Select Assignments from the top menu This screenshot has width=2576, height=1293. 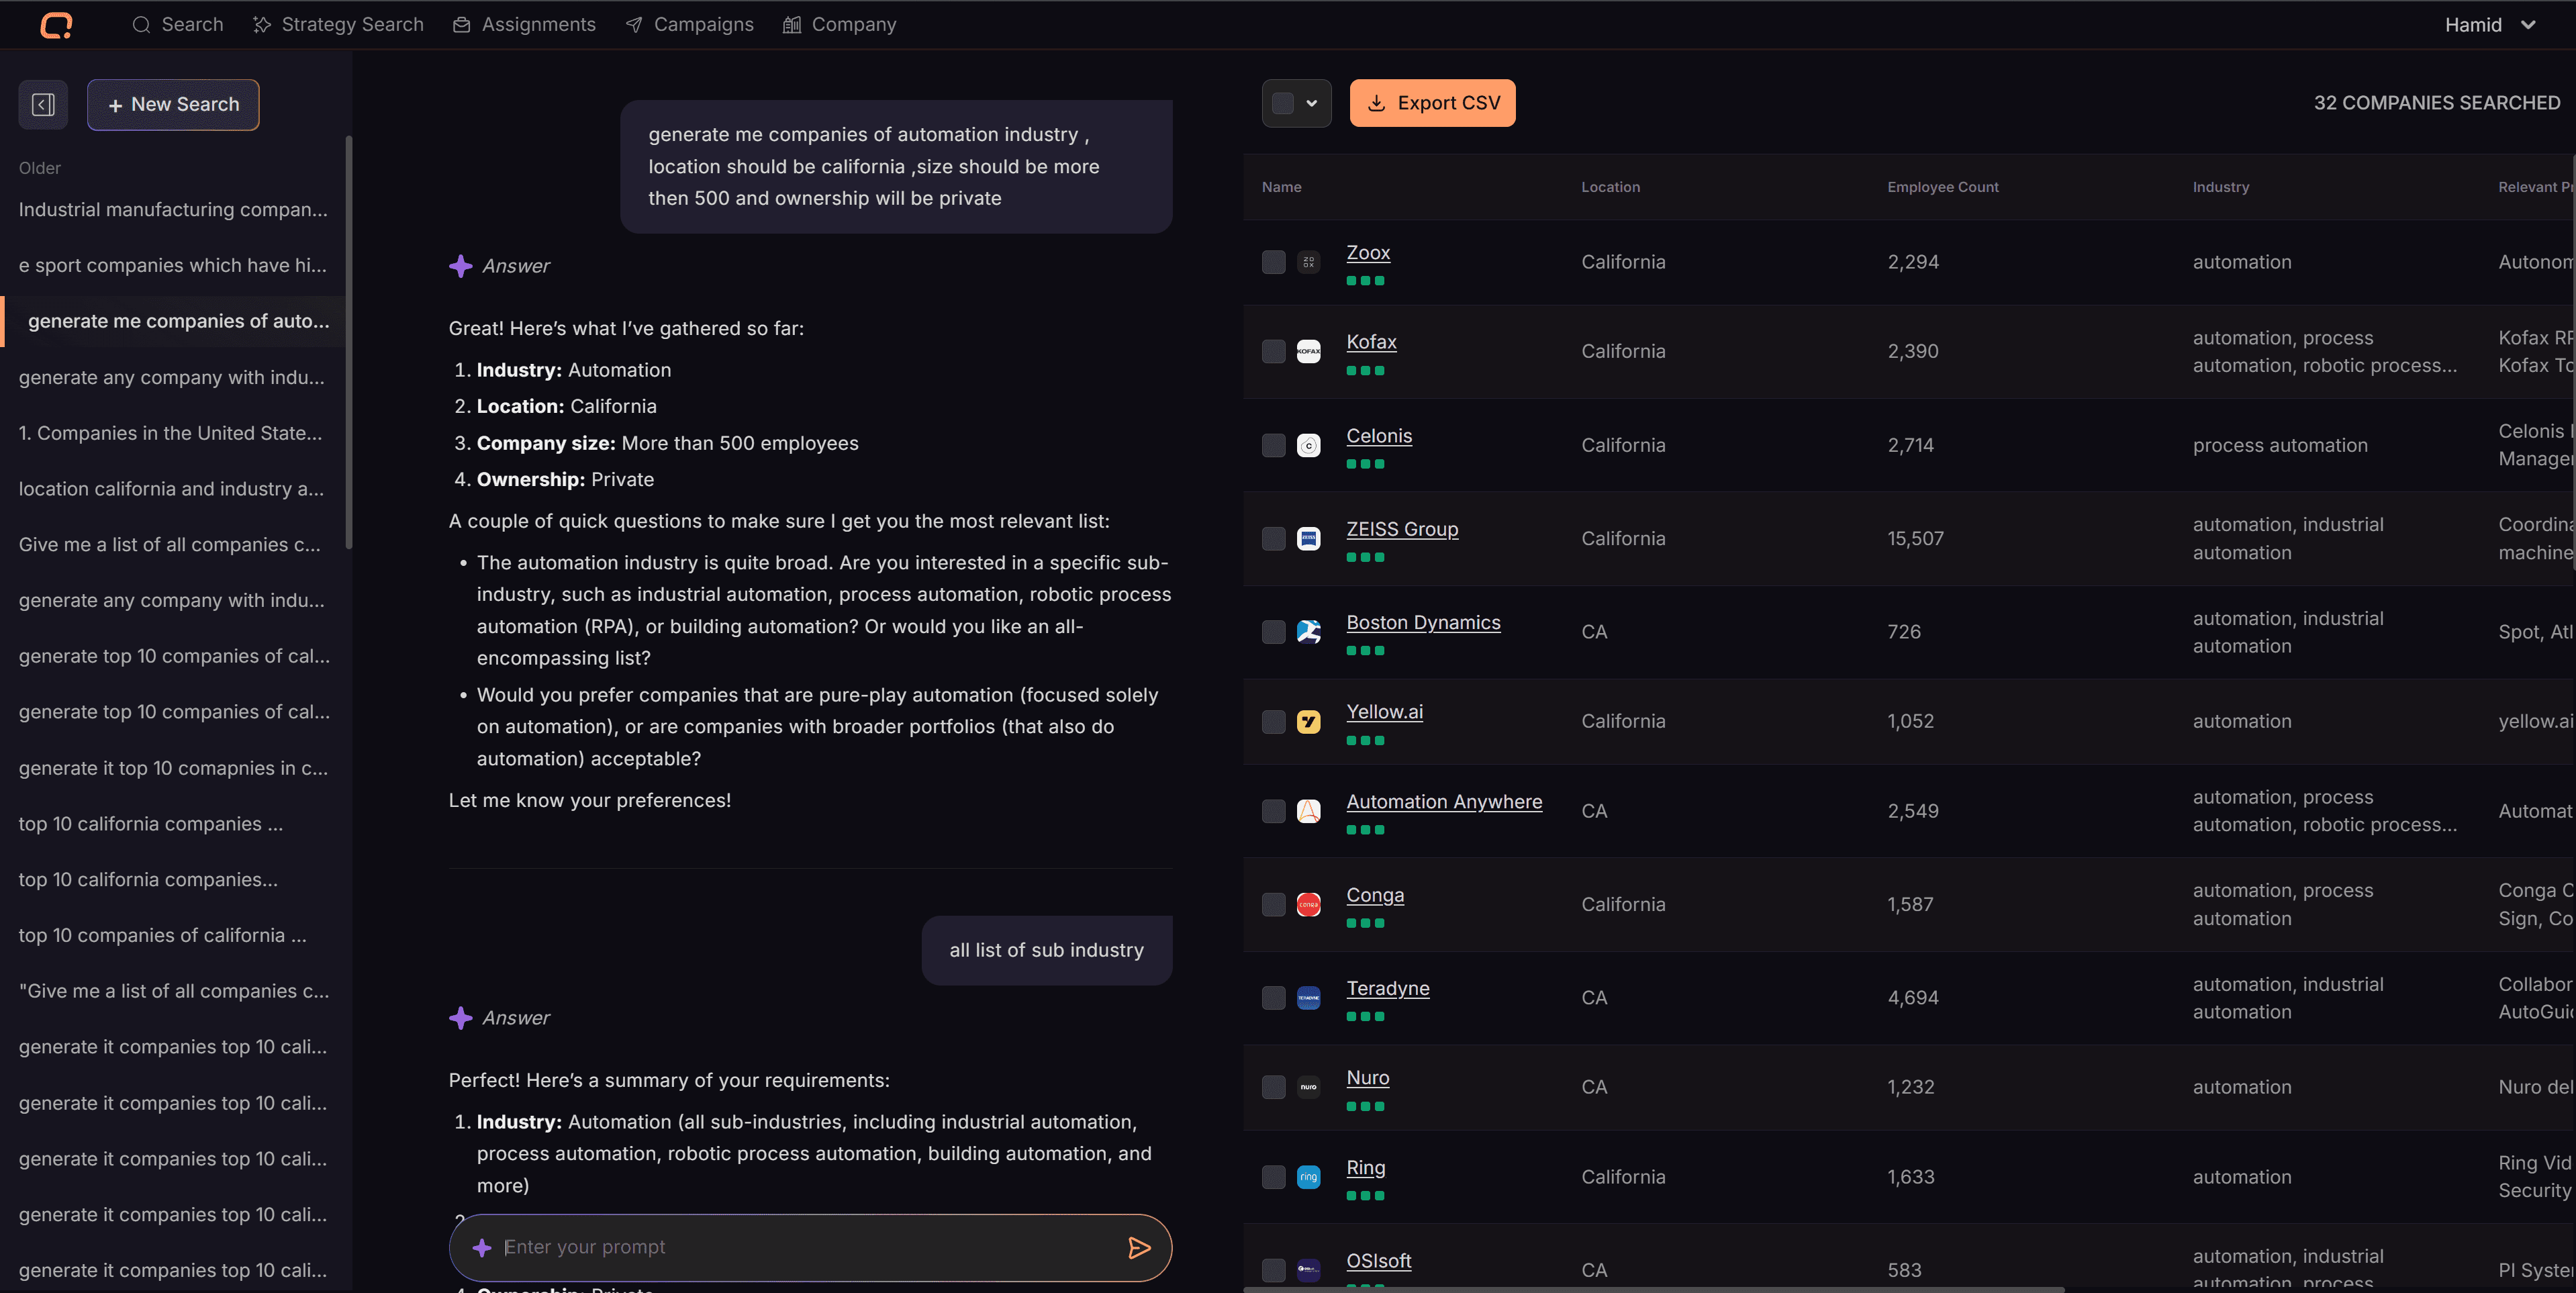click(x=524, y=24)
